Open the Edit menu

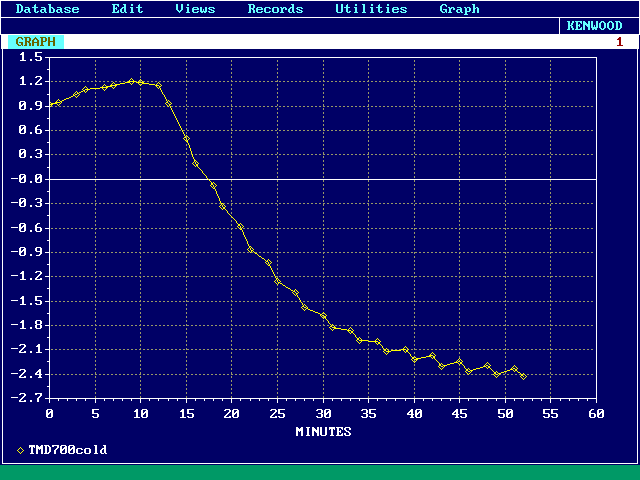pyautogui.click(x=127, y=9)
